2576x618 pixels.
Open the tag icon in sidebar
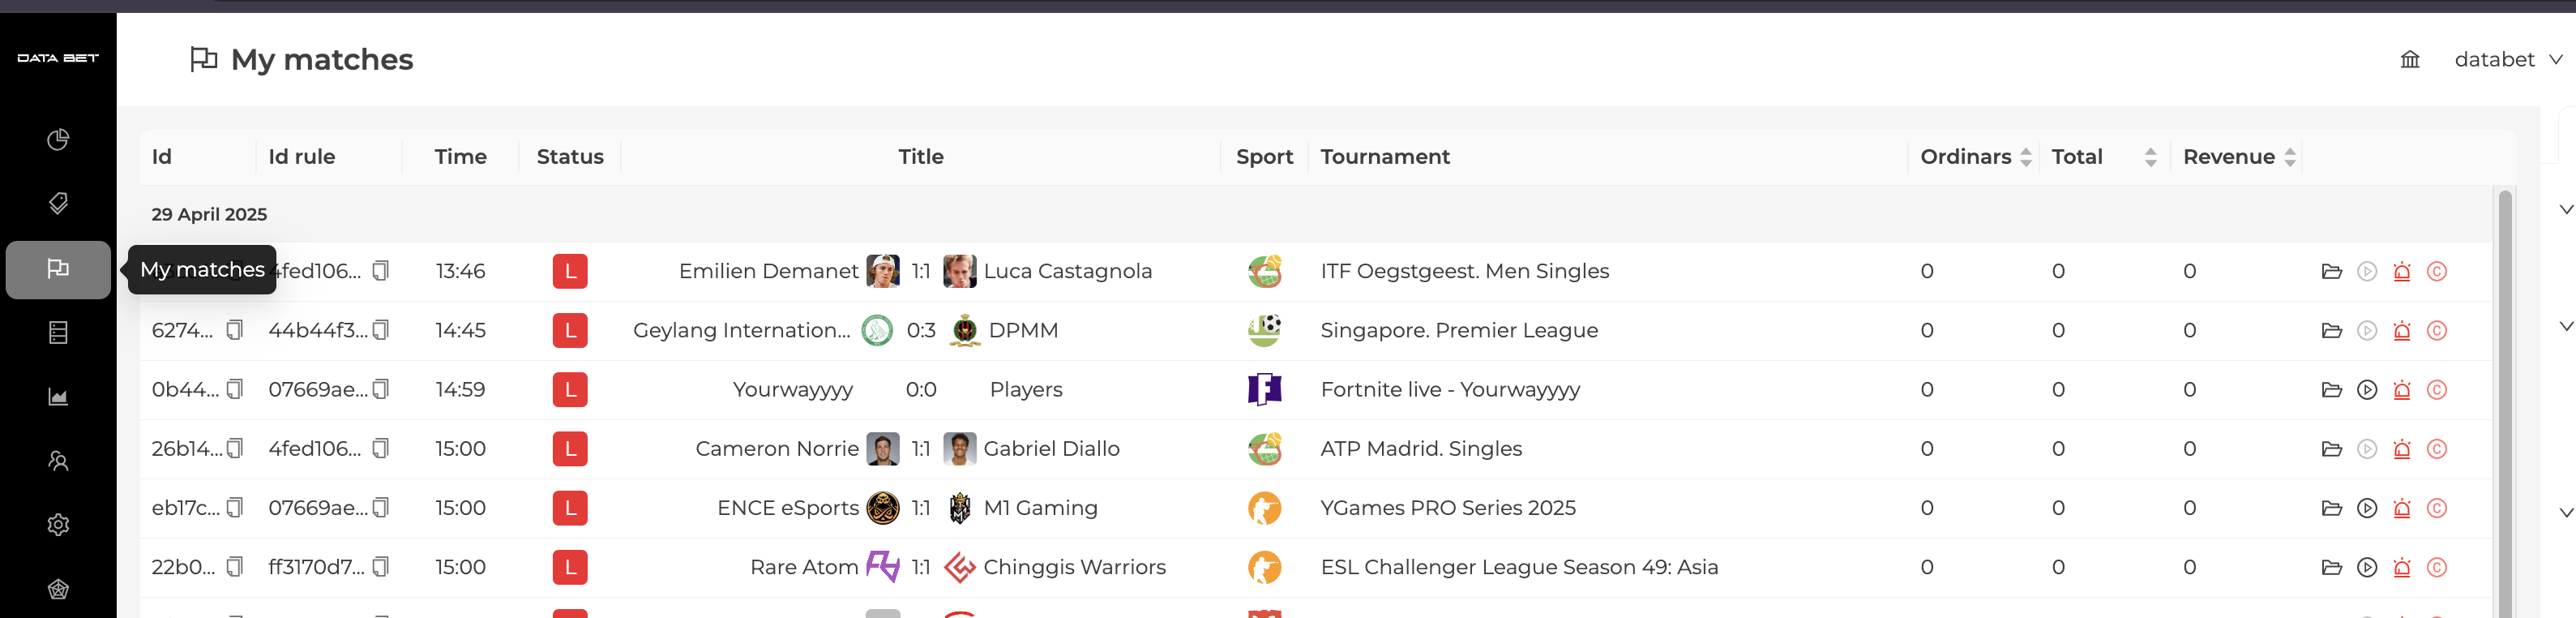point(58,203)
